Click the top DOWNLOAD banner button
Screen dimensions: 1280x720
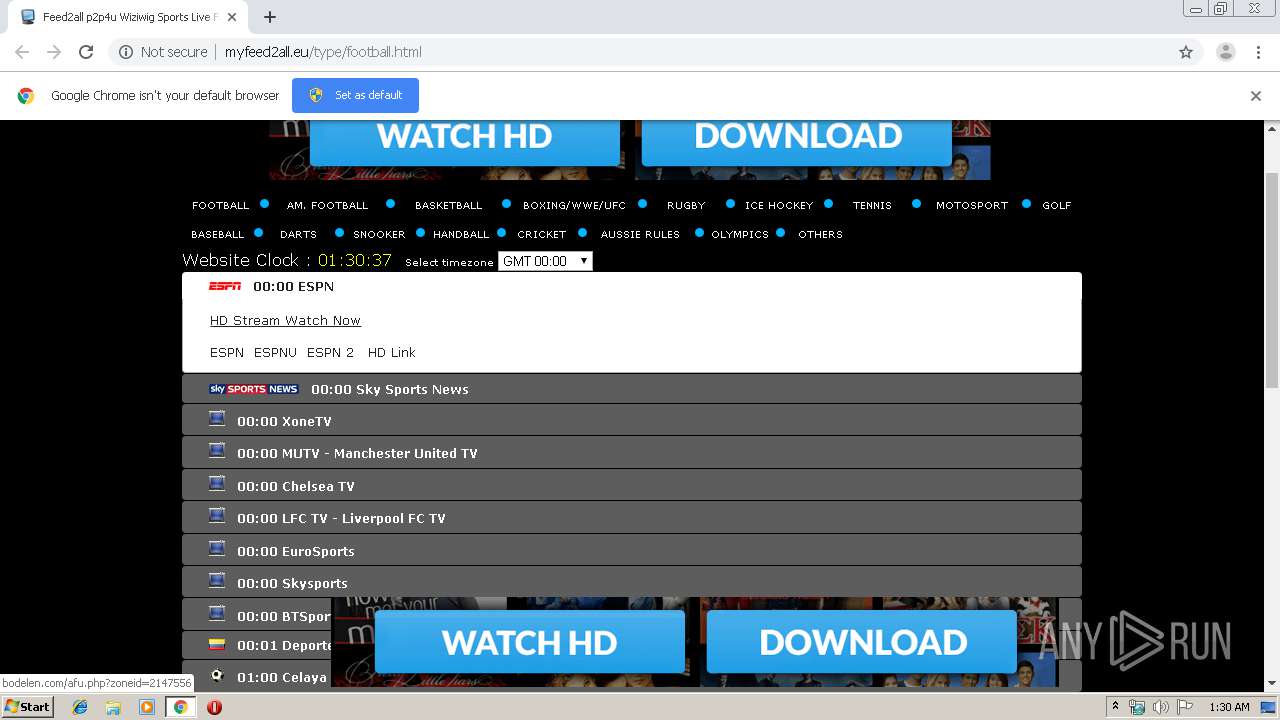click(797, 141)
